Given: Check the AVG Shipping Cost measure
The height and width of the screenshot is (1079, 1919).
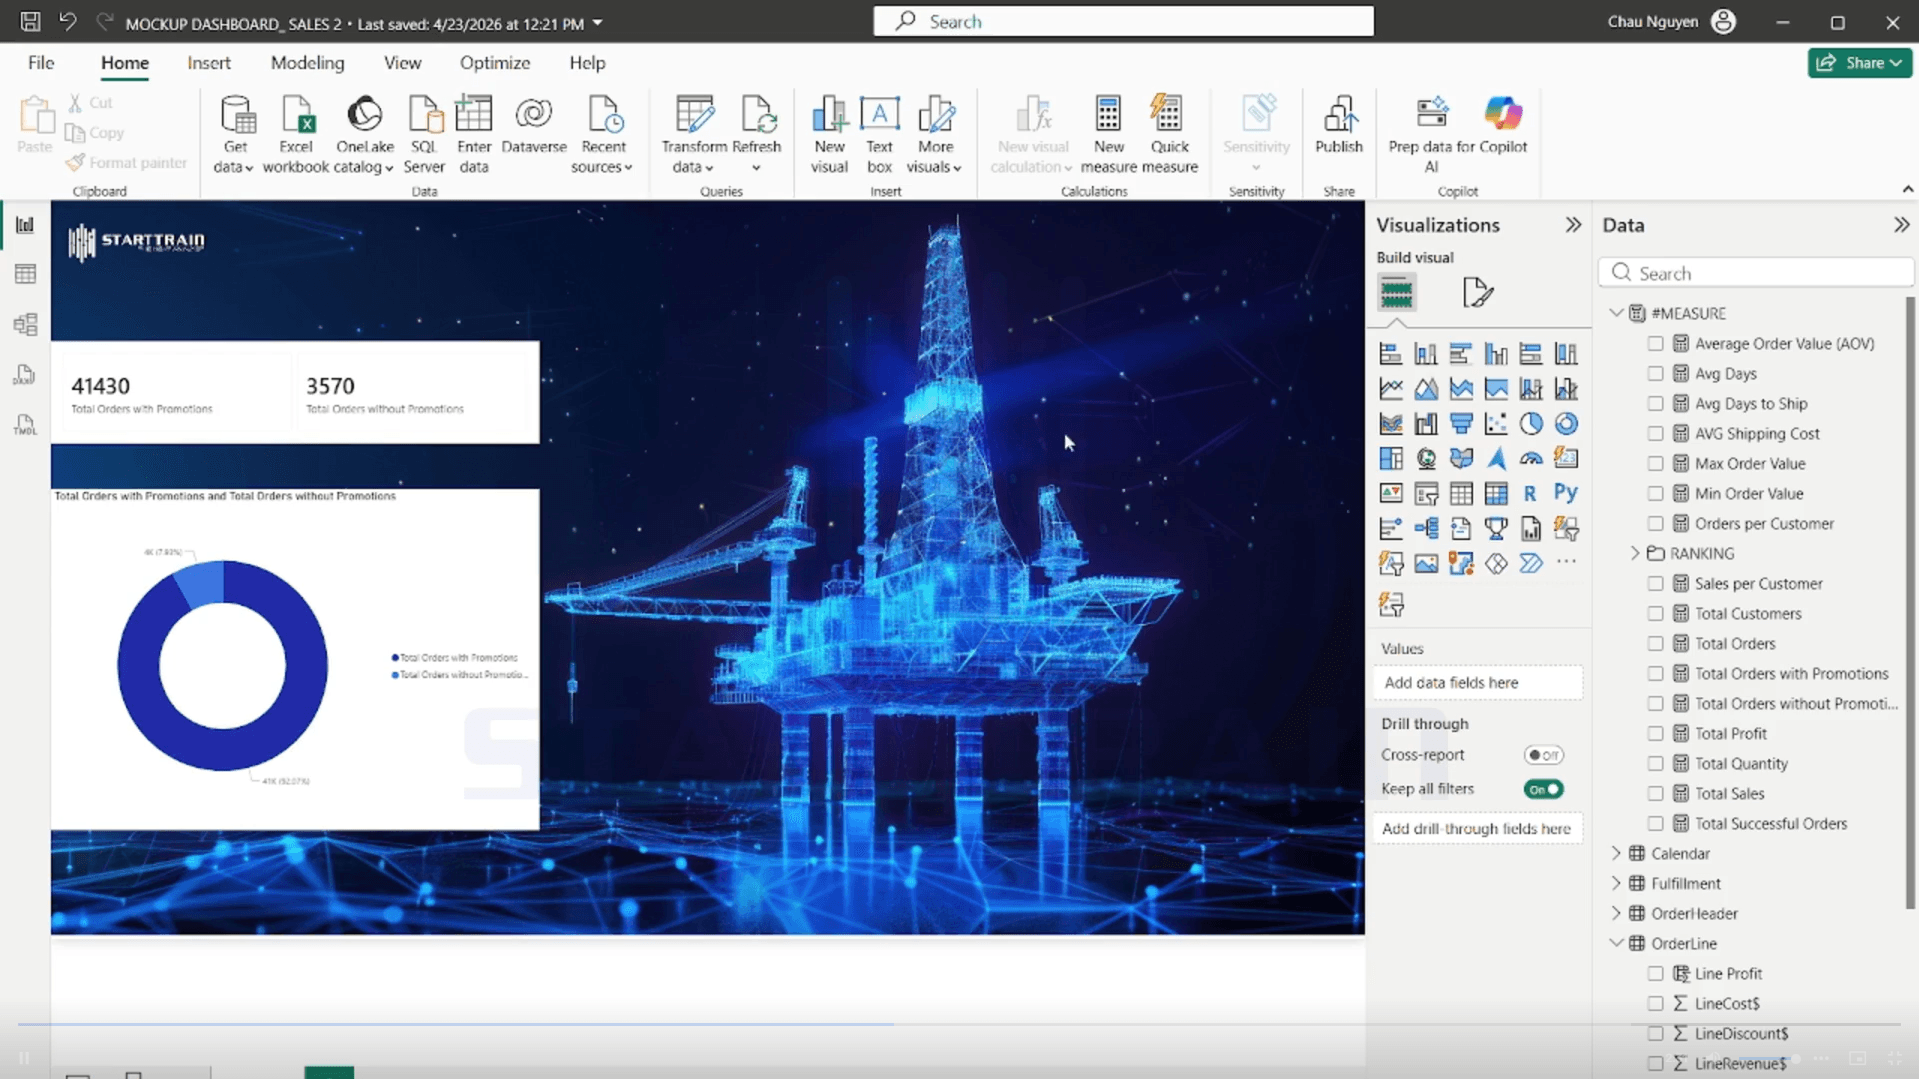Looking at the screenshot, I should point(1655,433).
